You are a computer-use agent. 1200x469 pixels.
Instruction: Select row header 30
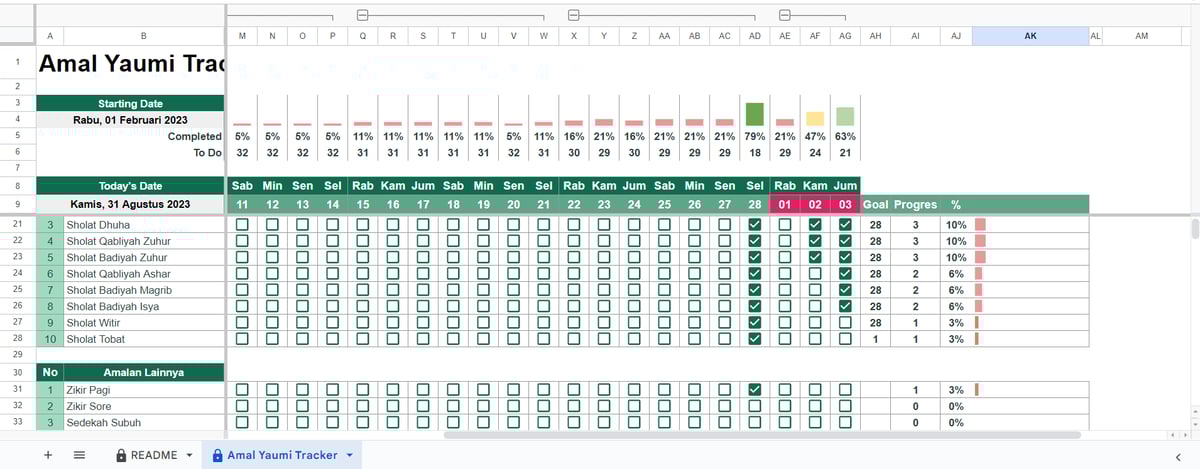(x=17, y=372)
